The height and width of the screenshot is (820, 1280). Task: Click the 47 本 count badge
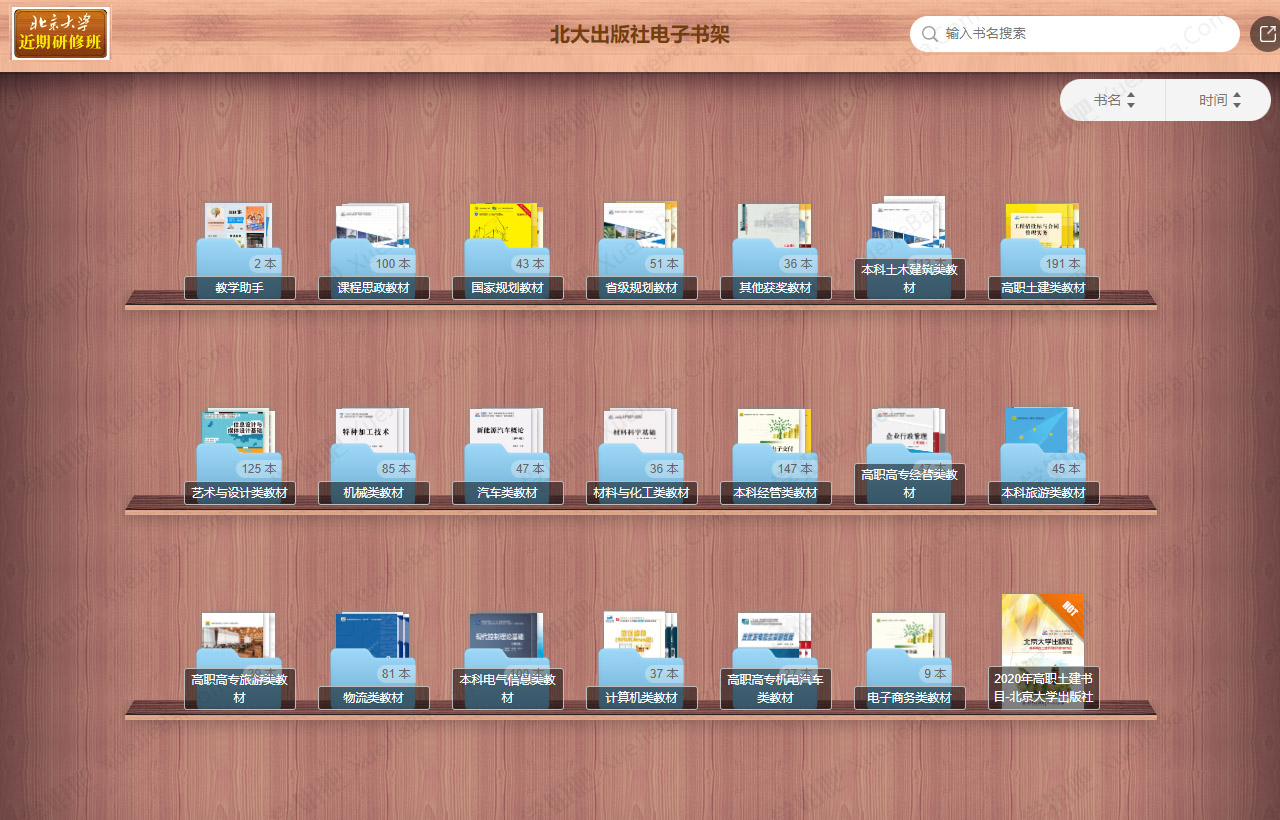click(x=529, y=468)
